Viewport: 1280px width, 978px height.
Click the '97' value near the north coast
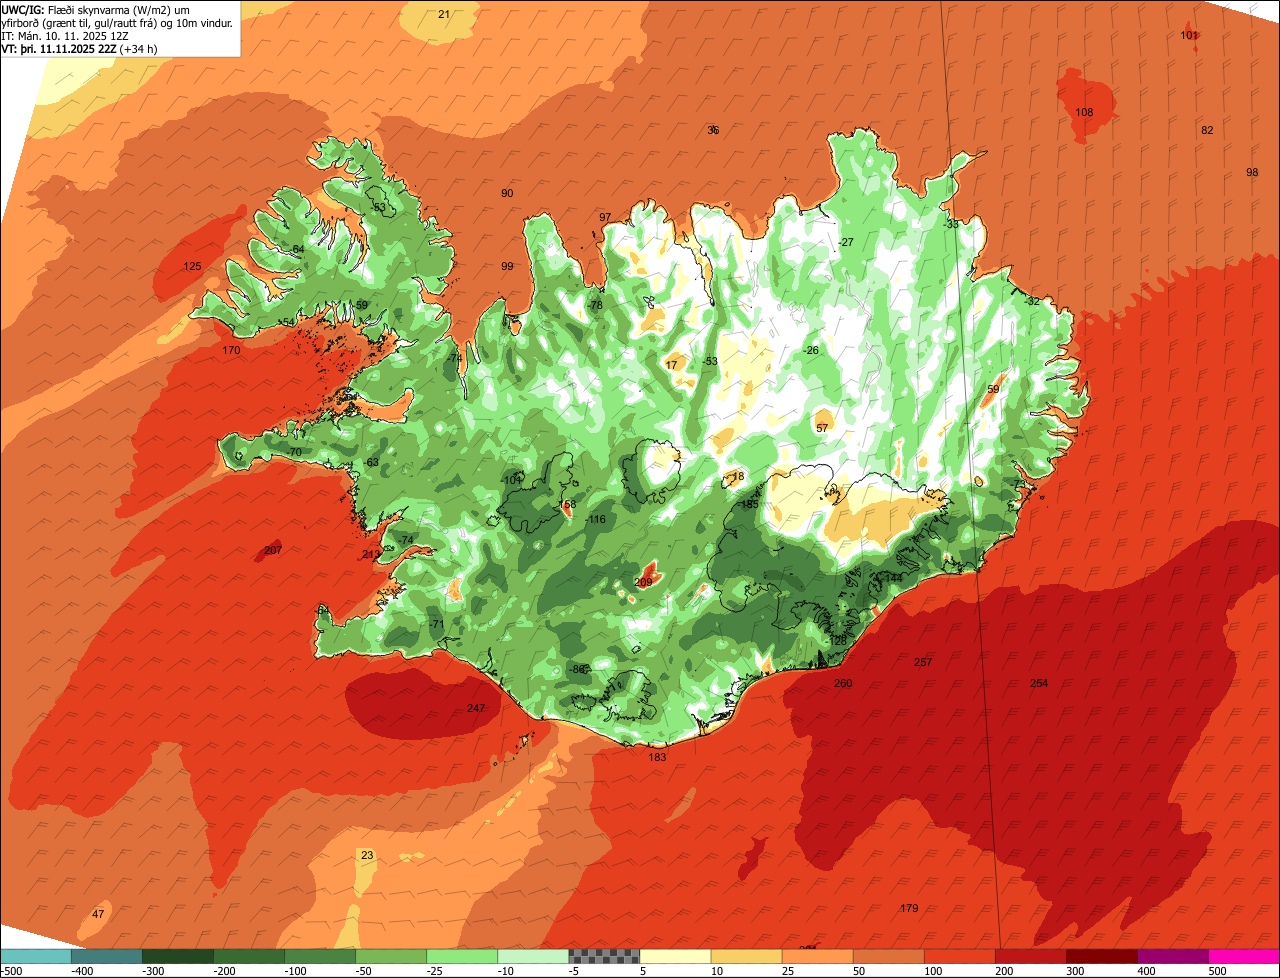(x=605, y=217)
